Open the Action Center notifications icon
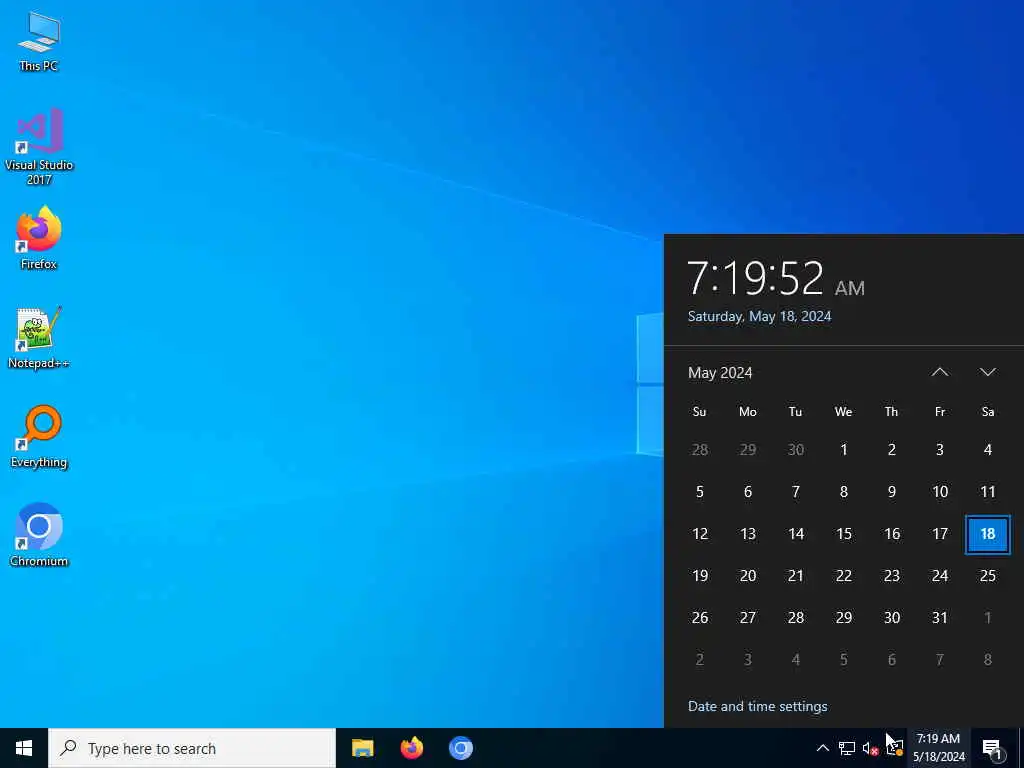 [x=992, y=748]
